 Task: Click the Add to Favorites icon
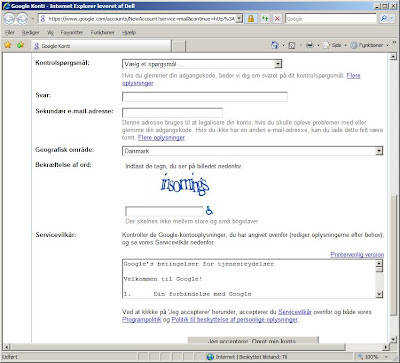point(21,45)
